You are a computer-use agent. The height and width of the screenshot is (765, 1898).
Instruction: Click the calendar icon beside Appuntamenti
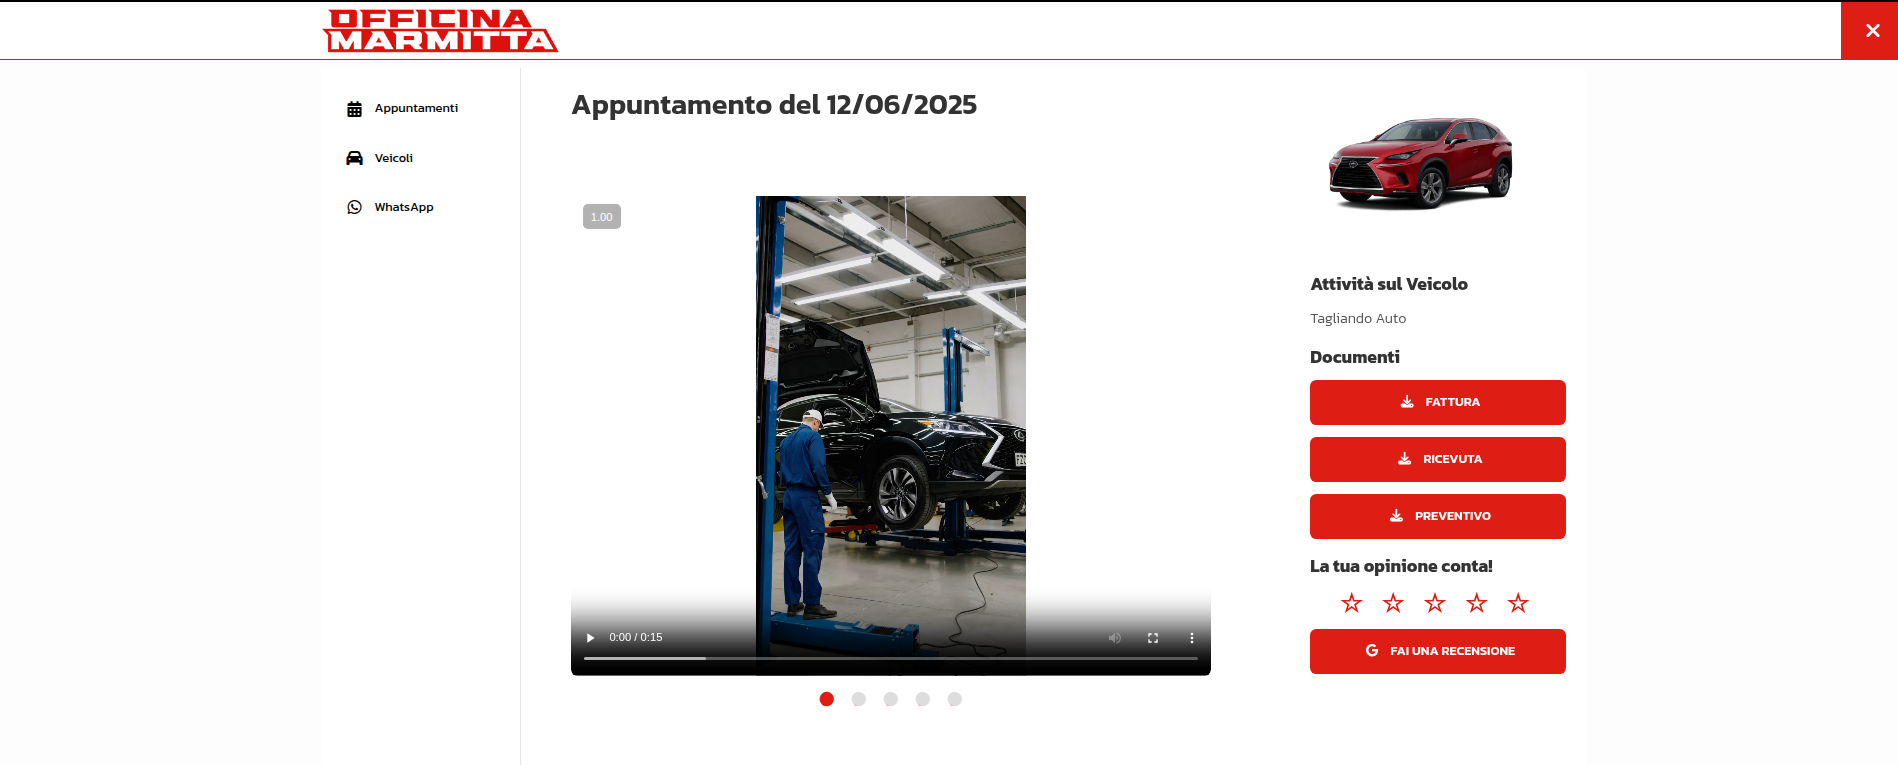(354, 109)
